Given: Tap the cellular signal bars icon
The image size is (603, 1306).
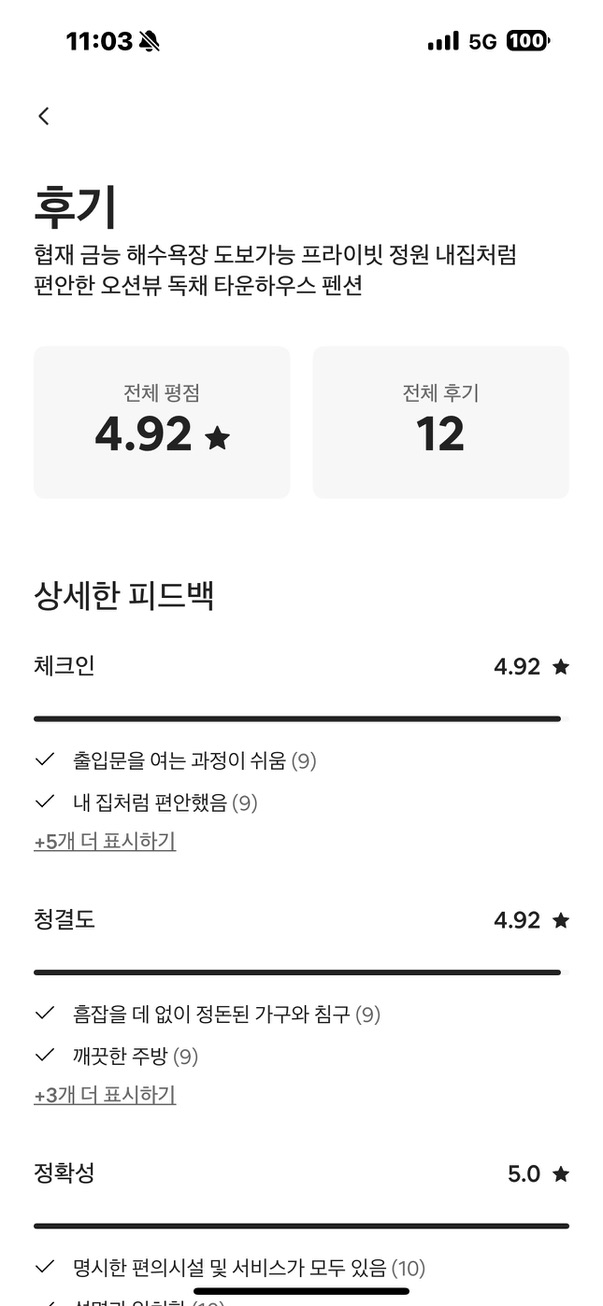Looking at the screenshot, I should click(x=443, y=41).
